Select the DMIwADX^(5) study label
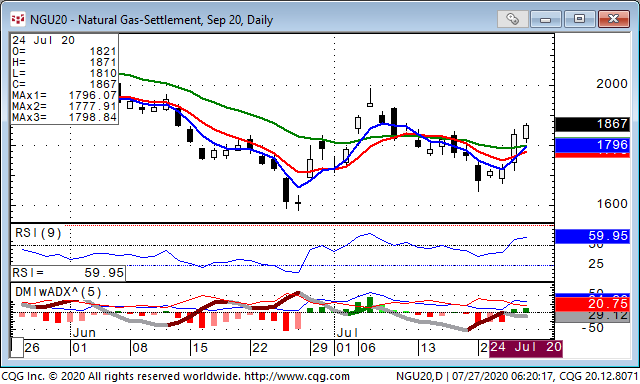 pyautogui.click(x=58, y=292)
